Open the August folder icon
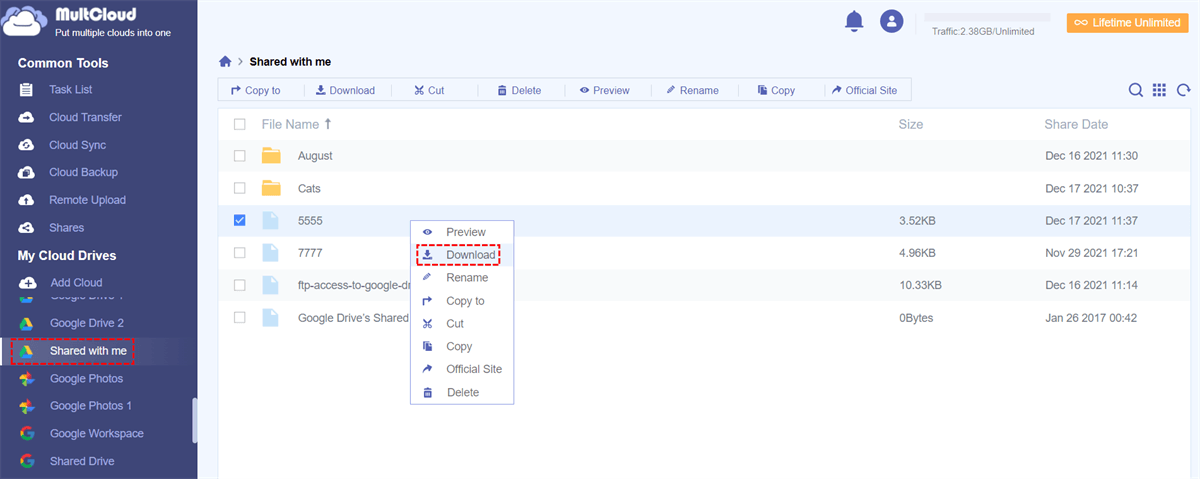Screen dimensions: 1200x479 point(271,156)
